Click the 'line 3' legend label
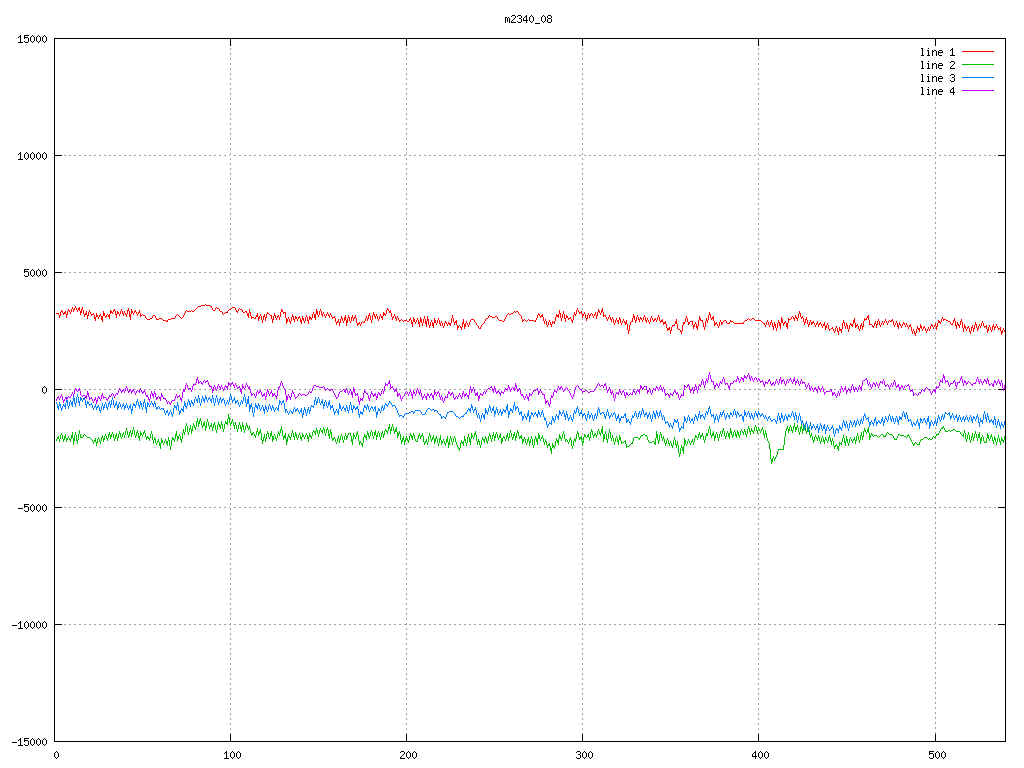 click(x=937, y=78)
